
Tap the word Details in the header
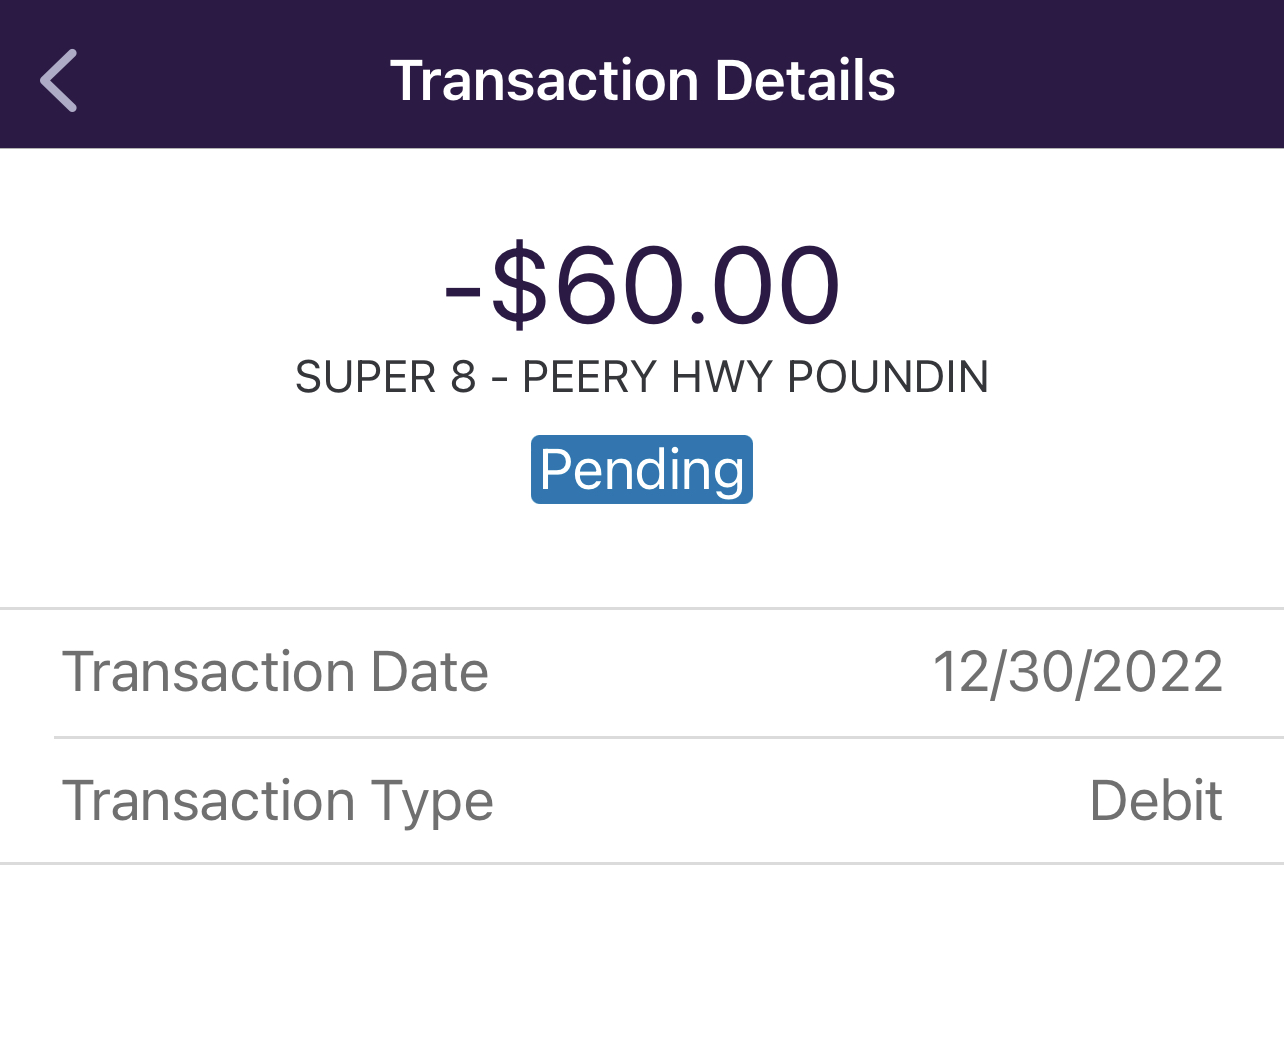(x=805, y=80)
